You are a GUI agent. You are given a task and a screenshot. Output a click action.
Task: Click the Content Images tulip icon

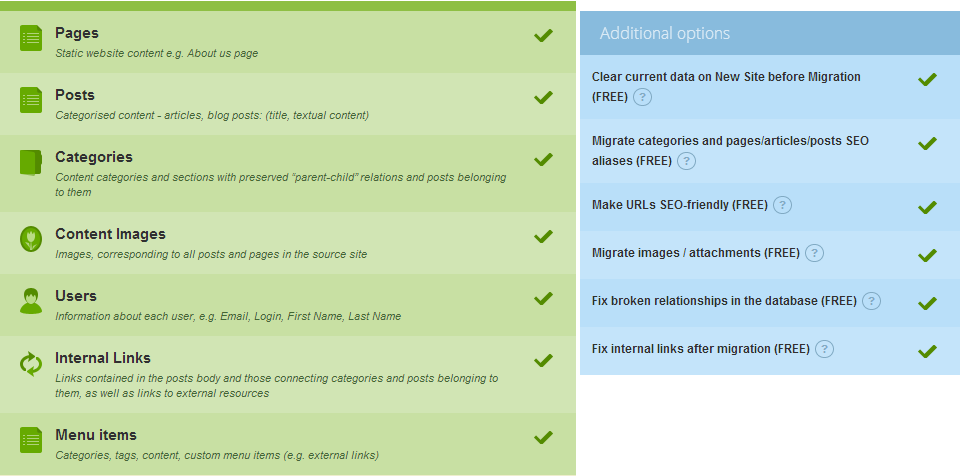[x=31, y=239]
